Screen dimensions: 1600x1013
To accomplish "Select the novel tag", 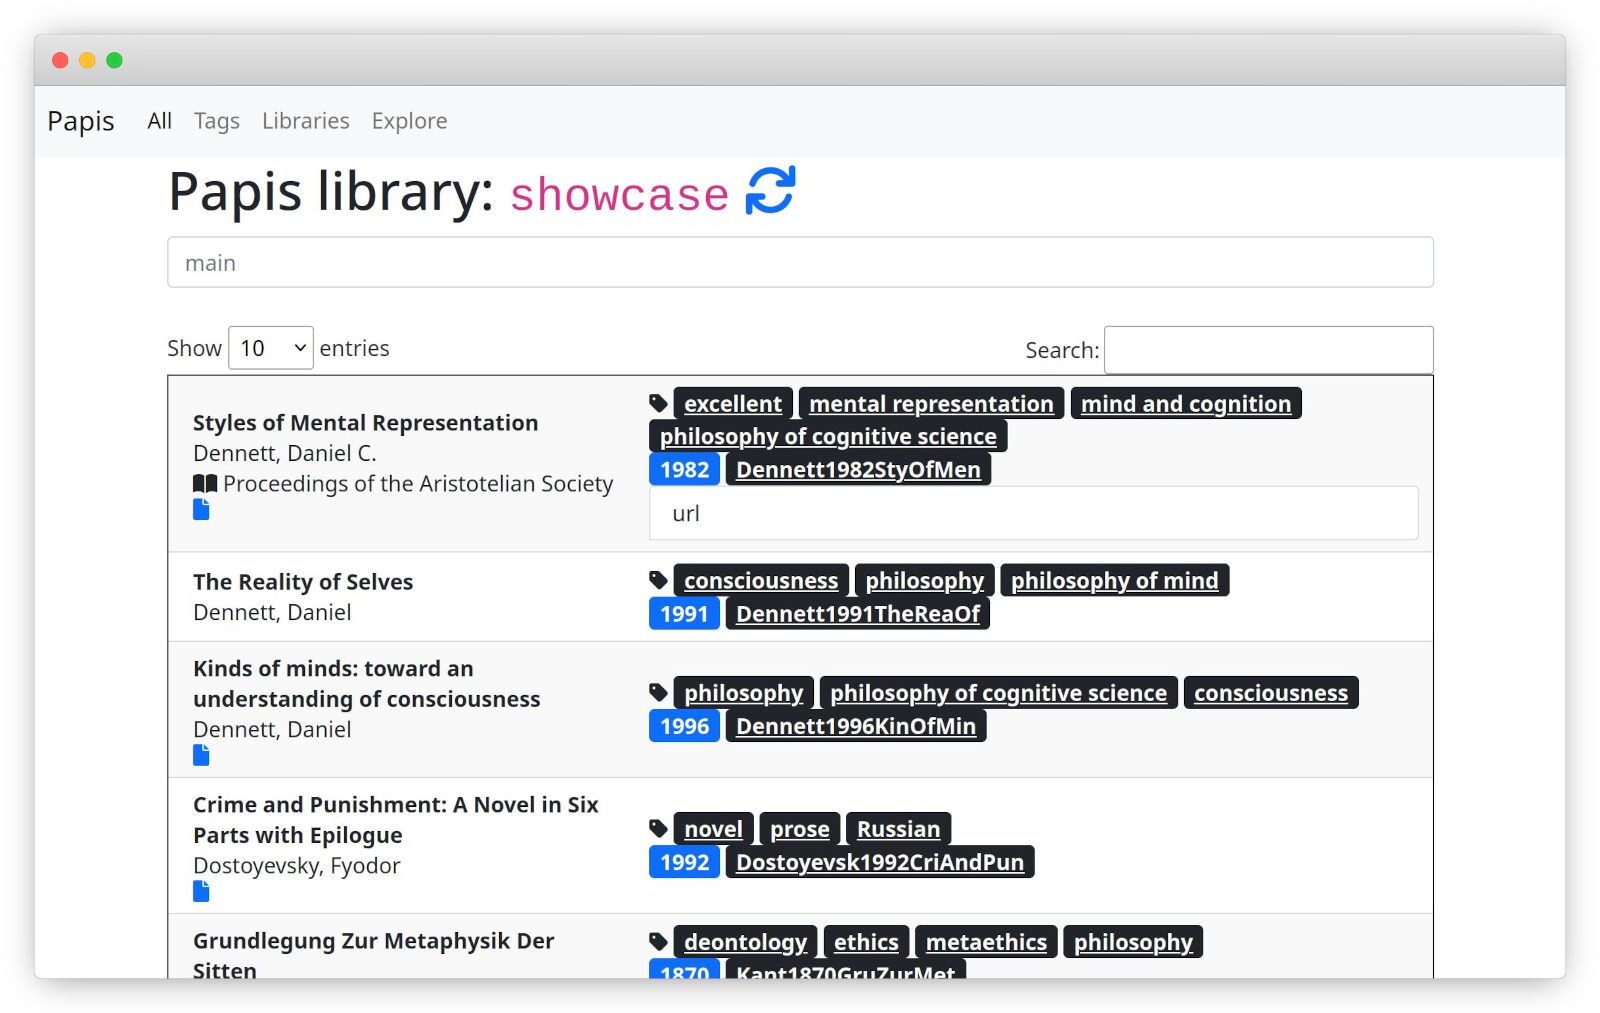I will [713, 828].
